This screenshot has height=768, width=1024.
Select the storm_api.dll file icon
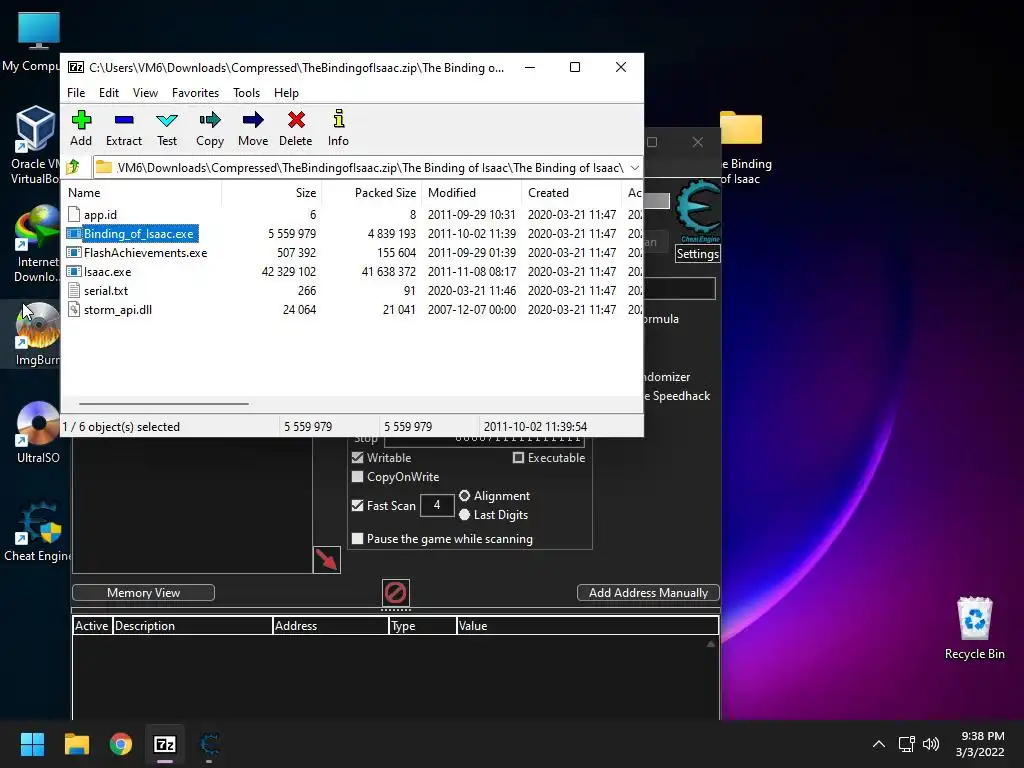pyautogui.click(x=74, y=310)
